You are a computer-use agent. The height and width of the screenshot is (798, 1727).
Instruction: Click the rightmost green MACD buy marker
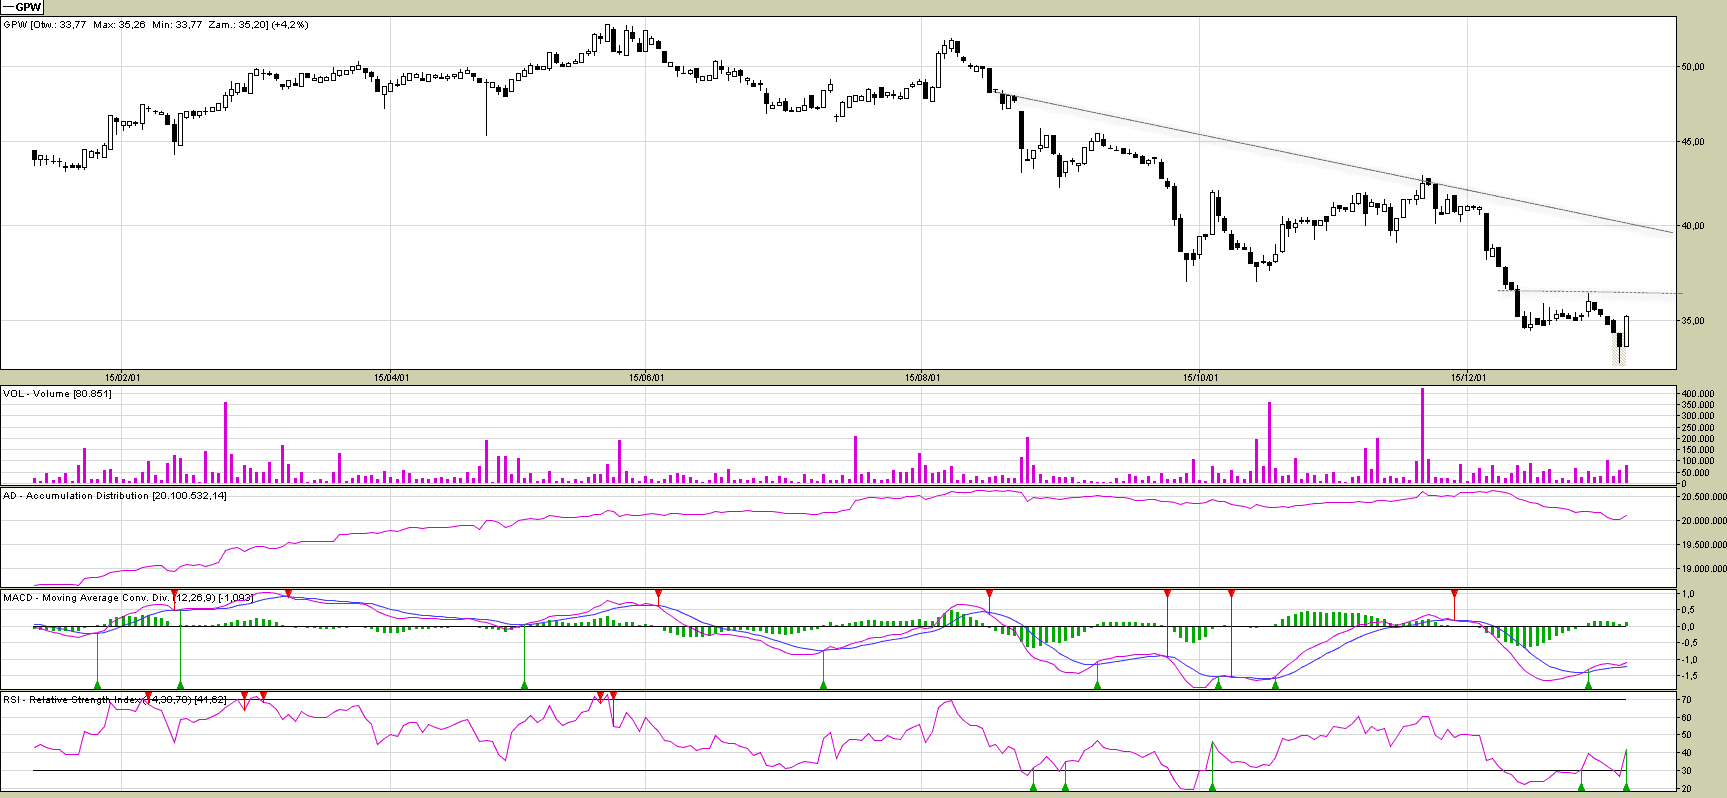(x=1588, y=684)
